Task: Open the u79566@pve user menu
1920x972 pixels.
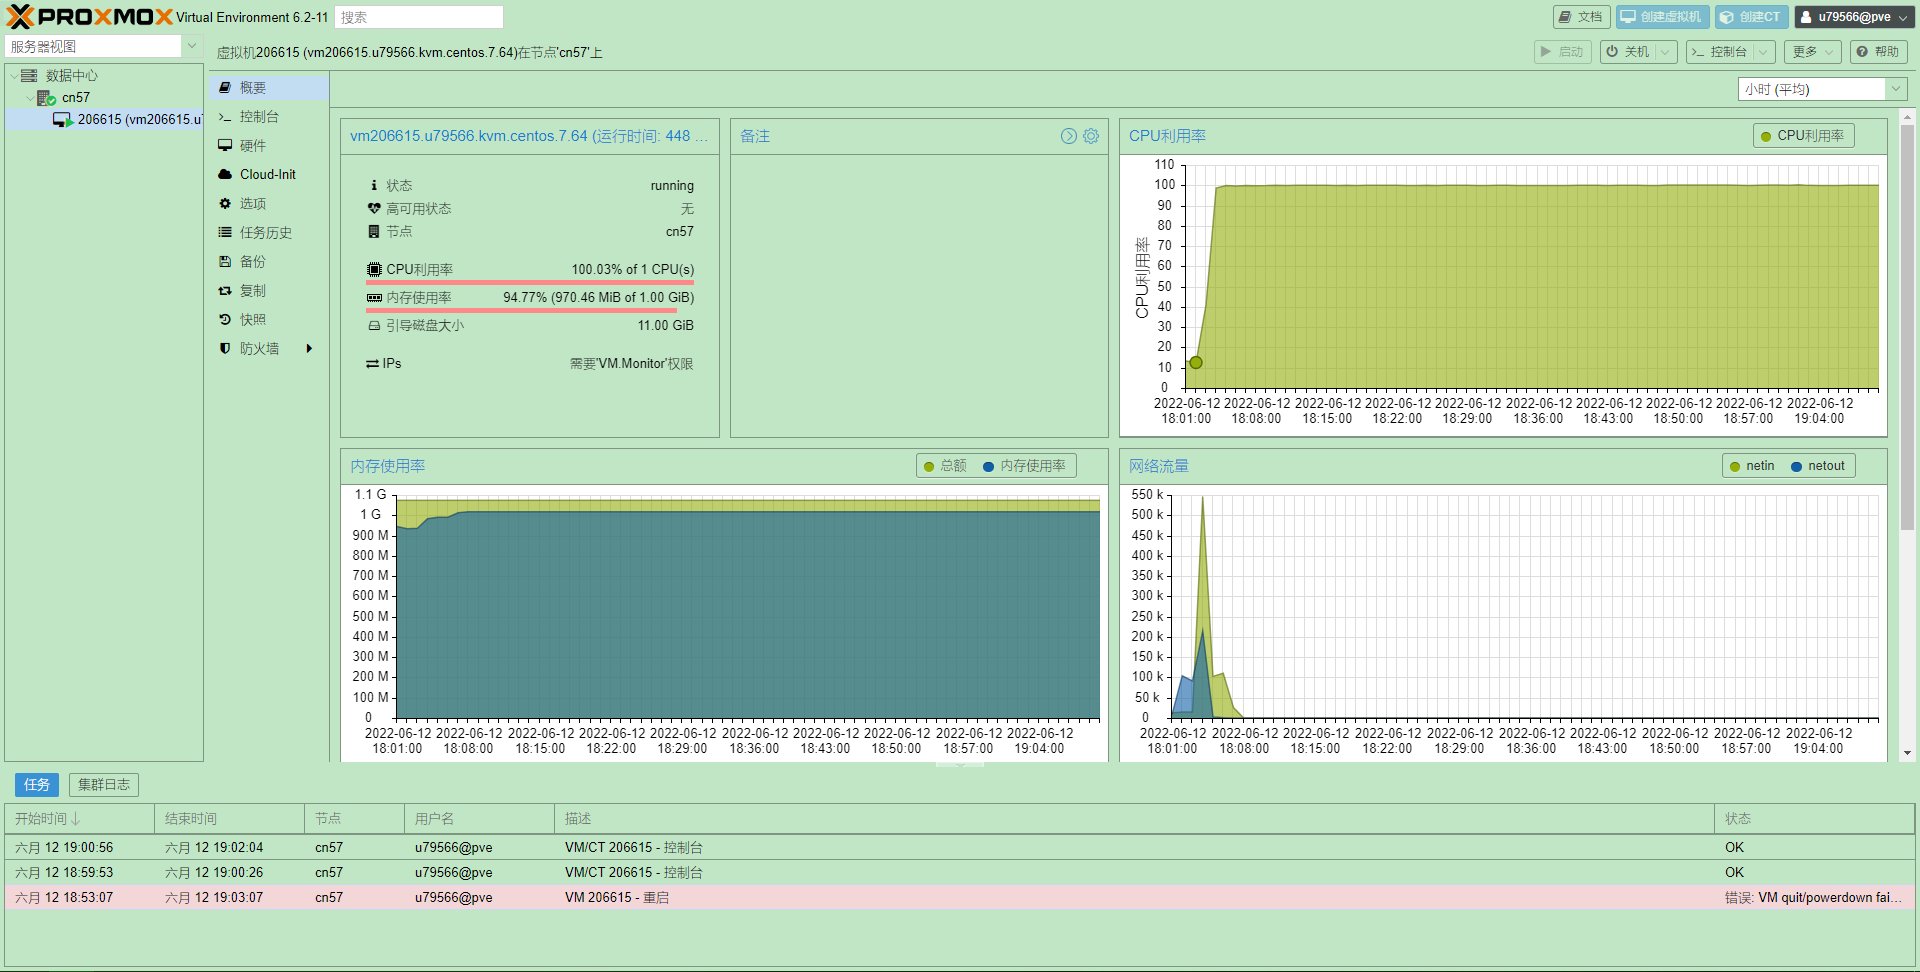Action: click(1855, 17)
